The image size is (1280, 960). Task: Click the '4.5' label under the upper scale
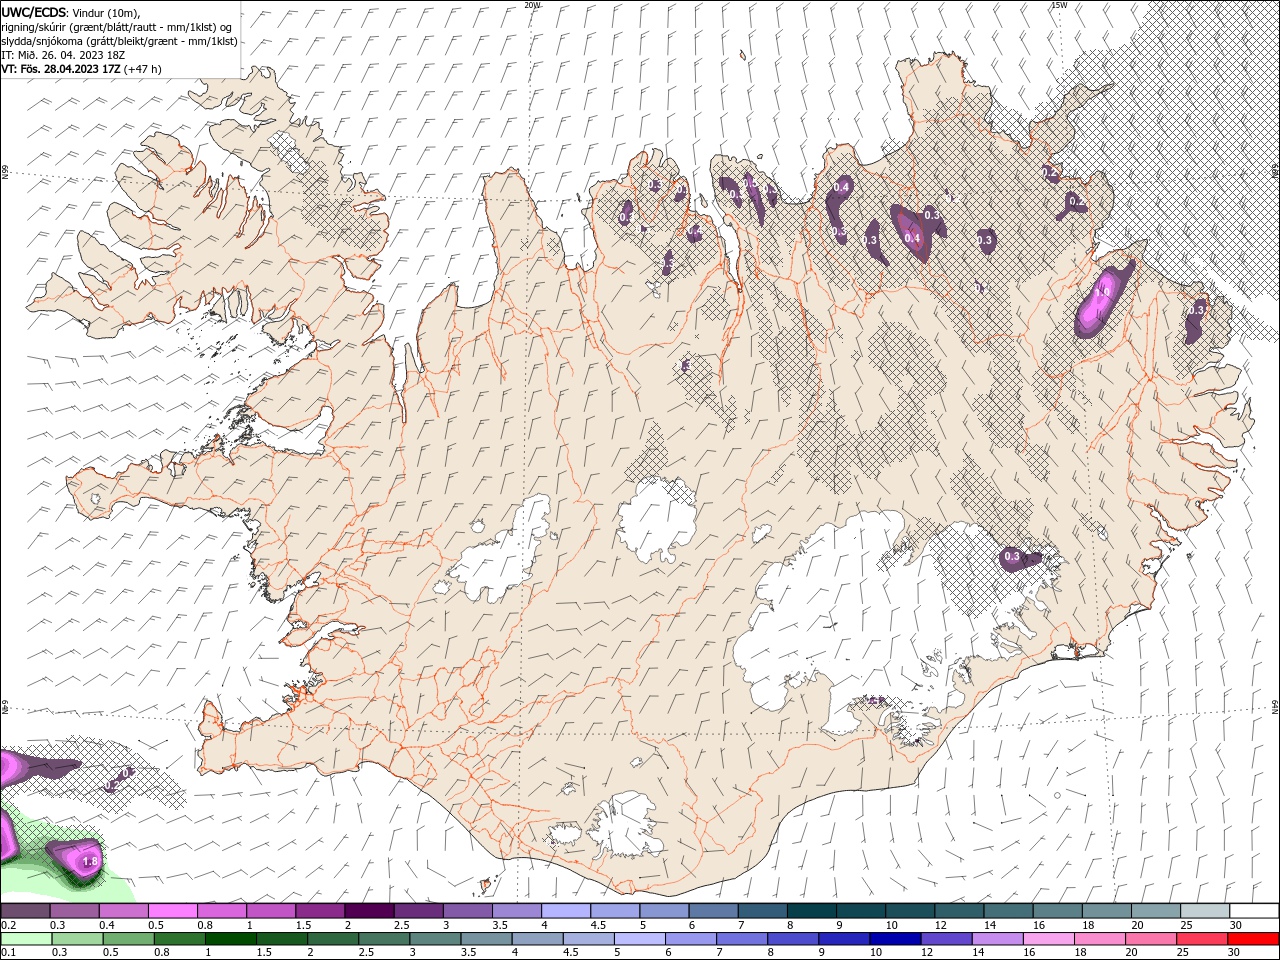599,925
